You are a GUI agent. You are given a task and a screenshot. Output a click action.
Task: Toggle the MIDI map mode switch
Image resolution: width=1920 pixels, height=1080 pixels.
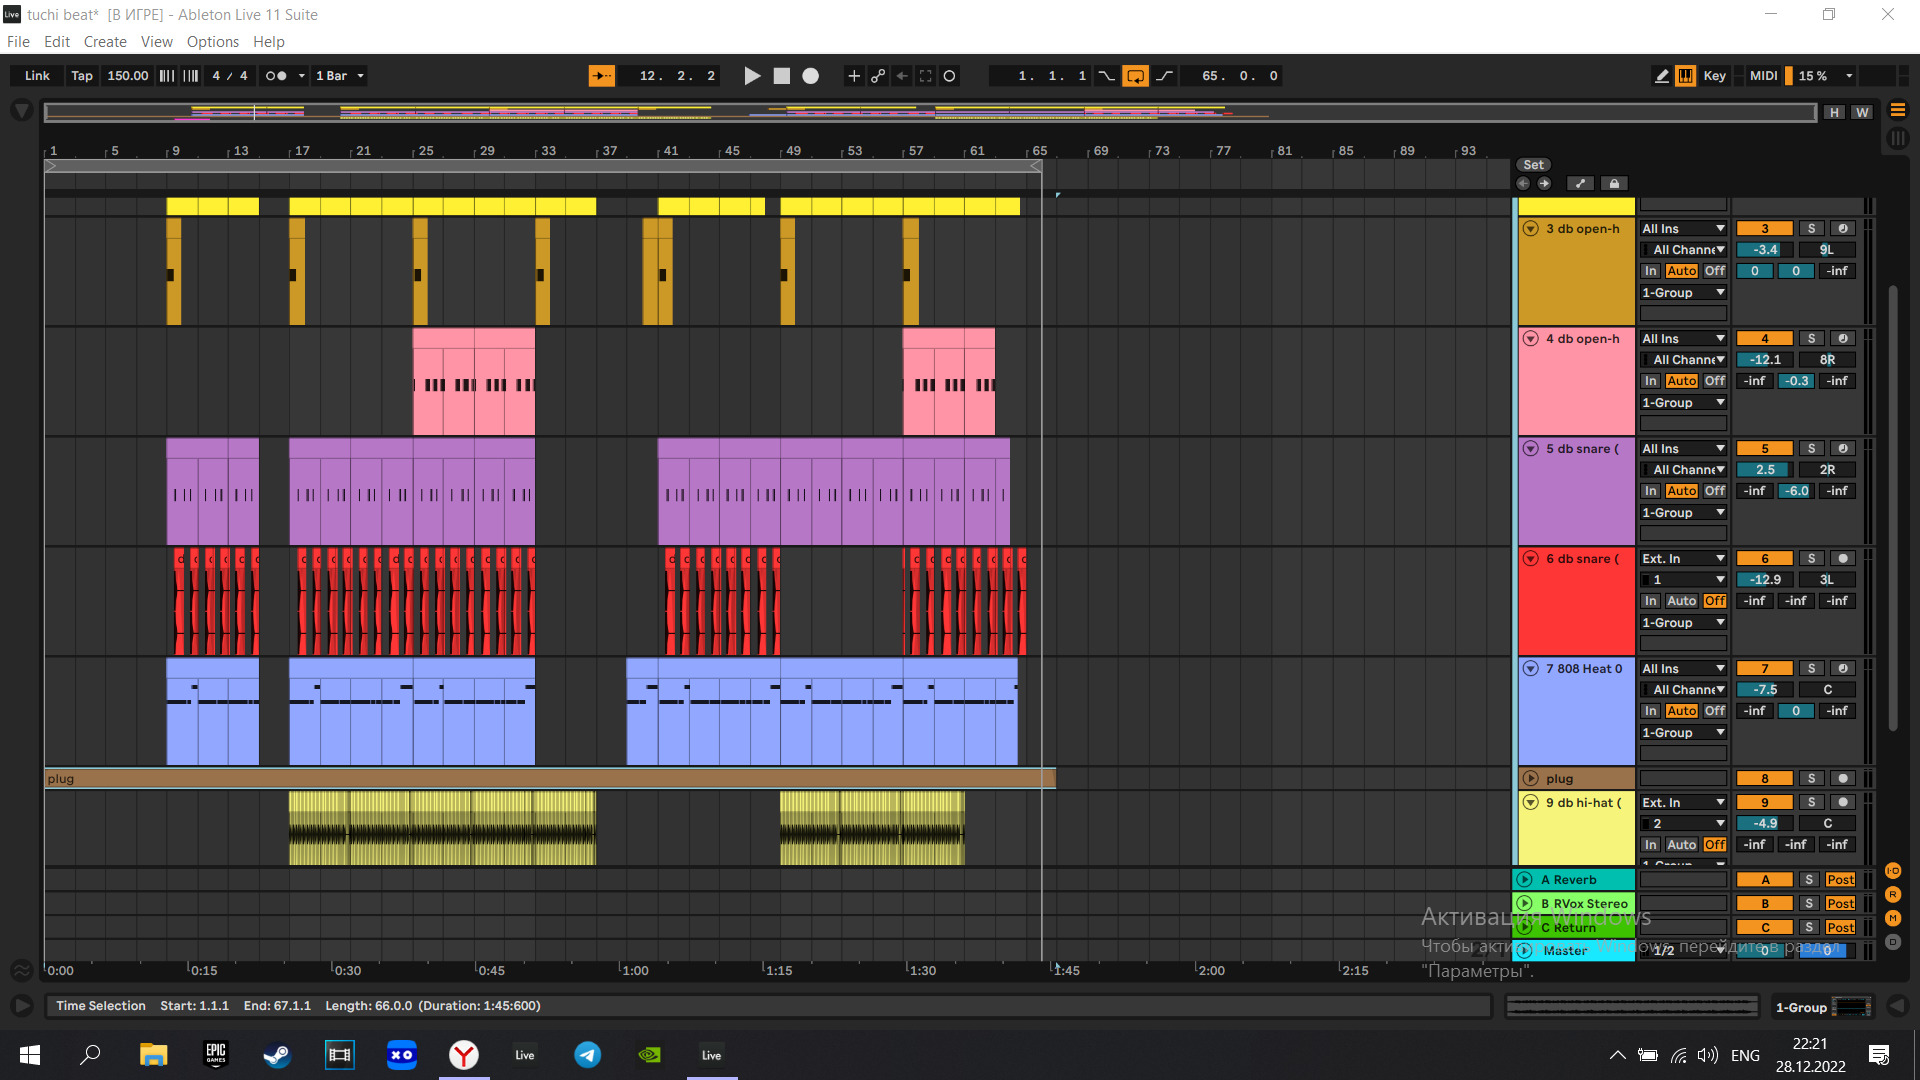pyautogui.click(x=1764, y=76)
